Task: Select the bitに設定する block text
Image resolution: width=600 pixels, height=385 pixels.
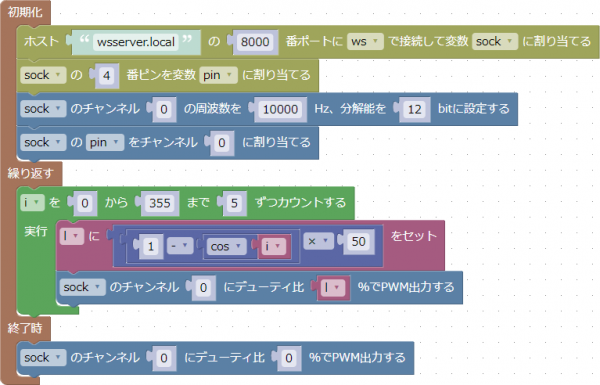Action: click(474, 109)
